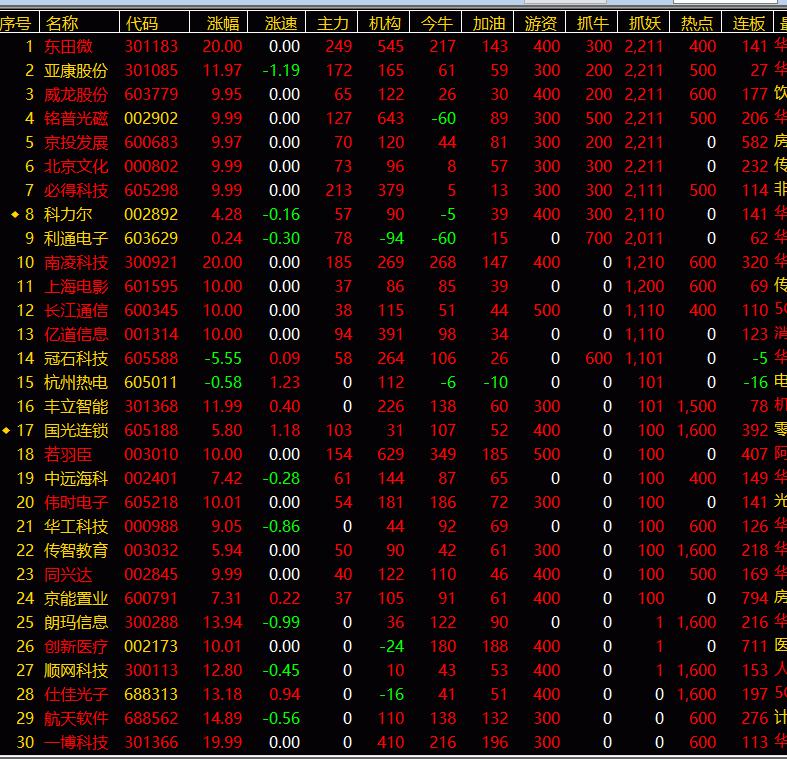
Task: Select stock 华工科技
Action: [76, 527]
